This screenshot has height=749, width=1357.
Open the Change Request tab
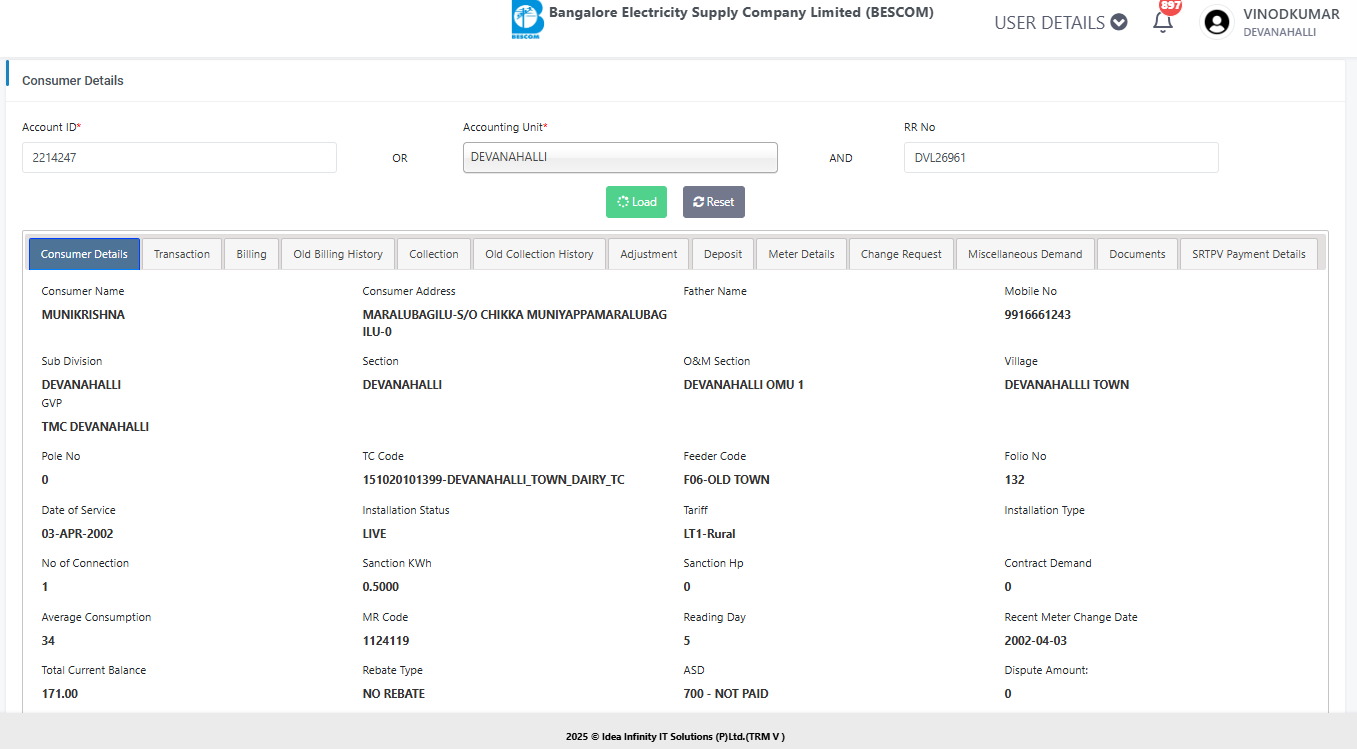(x=901, y=254)
